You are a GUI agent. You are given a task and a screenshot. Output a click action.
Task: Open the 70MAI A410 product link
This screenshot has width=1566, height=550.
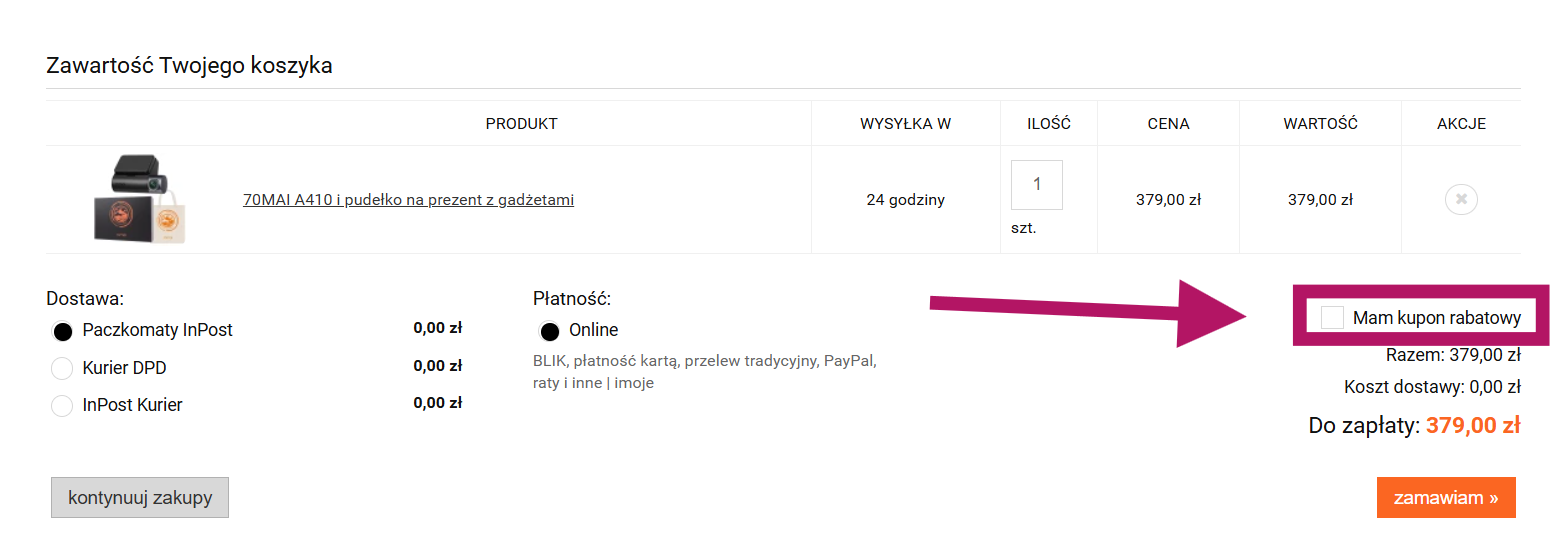coord(408,199)
